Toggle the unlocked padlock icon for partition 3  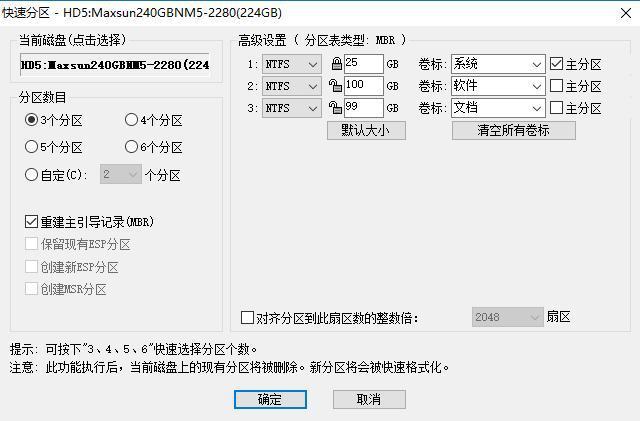point(336,108)
